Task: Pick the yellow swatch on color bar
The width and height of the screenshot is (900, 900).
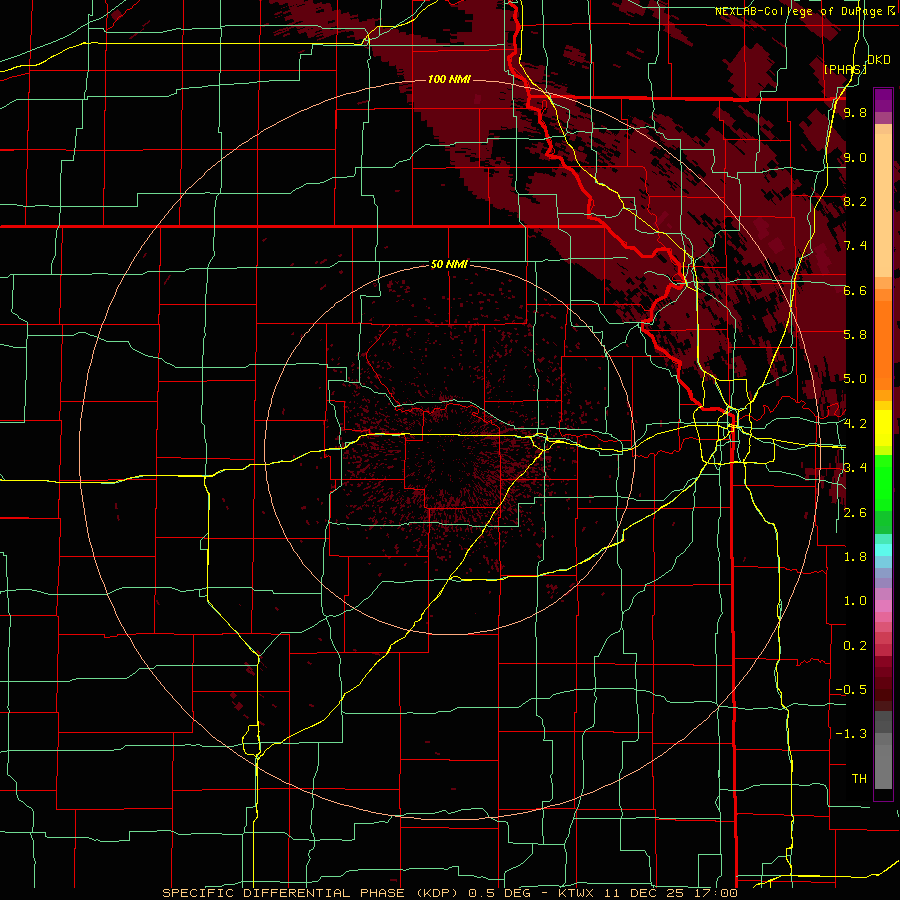Action: click(x=883, y=428)
